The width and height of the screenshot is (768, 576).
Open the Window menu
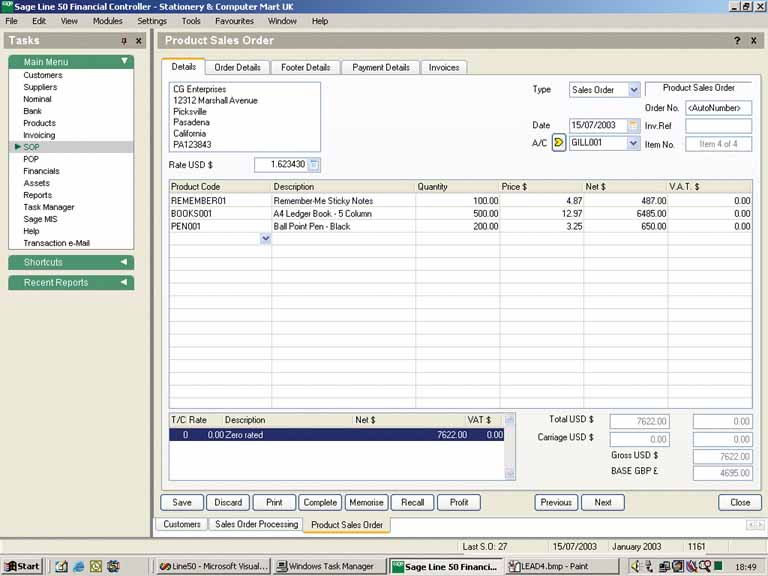[282, 21]
